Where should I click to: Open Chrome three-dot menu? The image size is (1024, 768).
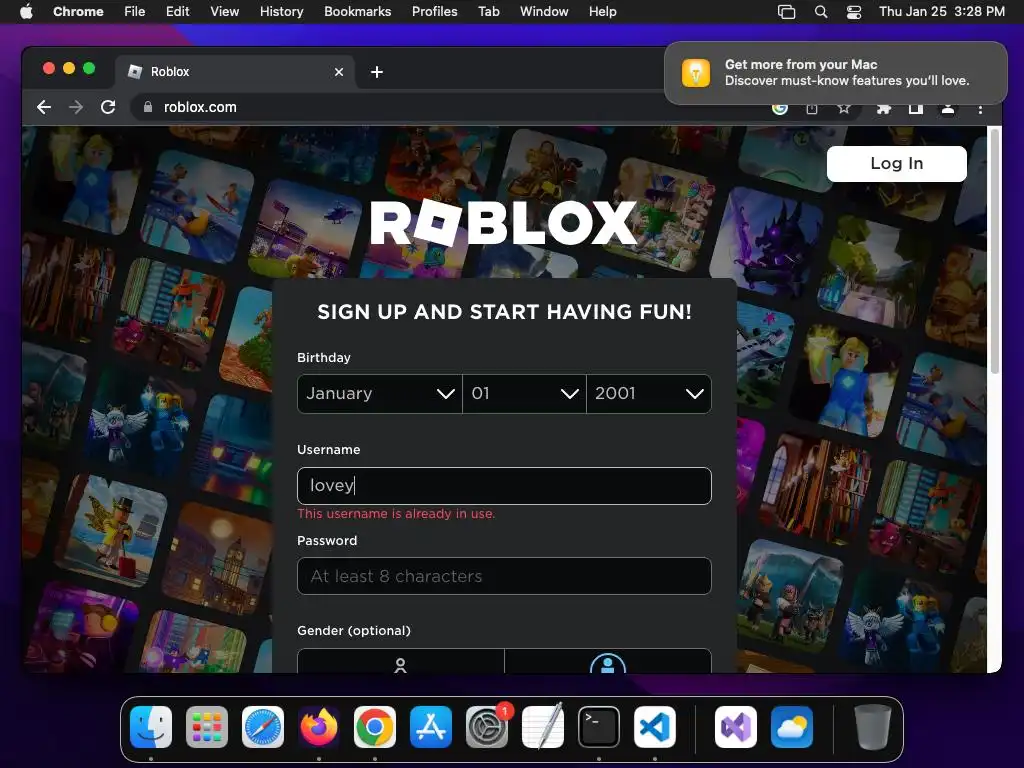pyautogui.click(x=980, y=109)
